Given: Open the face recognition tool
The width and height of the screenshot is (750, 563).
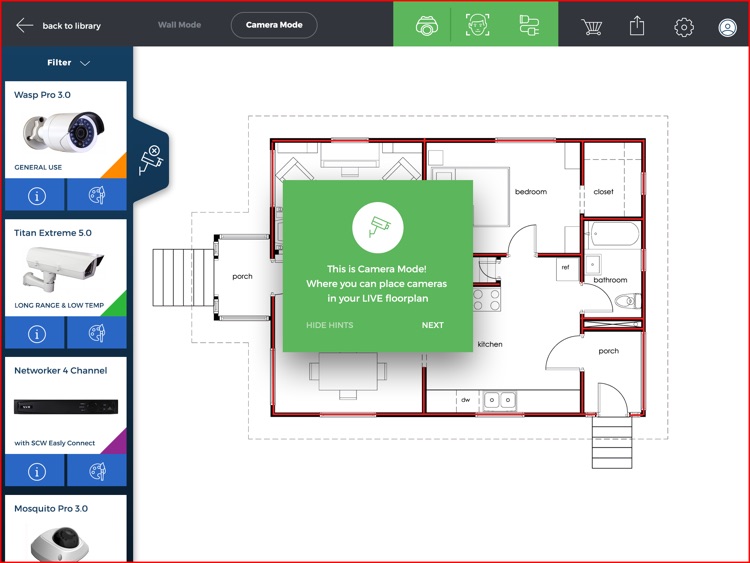Looking at the screenshot, I should click(x=477, y=25).
